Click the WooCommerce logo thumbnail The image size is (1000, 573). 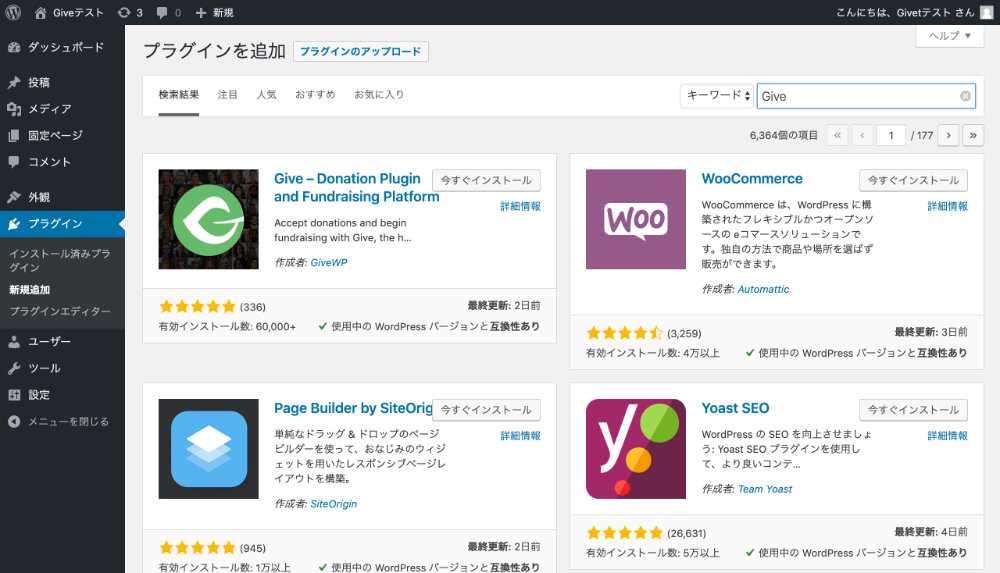tap(636, 219)
